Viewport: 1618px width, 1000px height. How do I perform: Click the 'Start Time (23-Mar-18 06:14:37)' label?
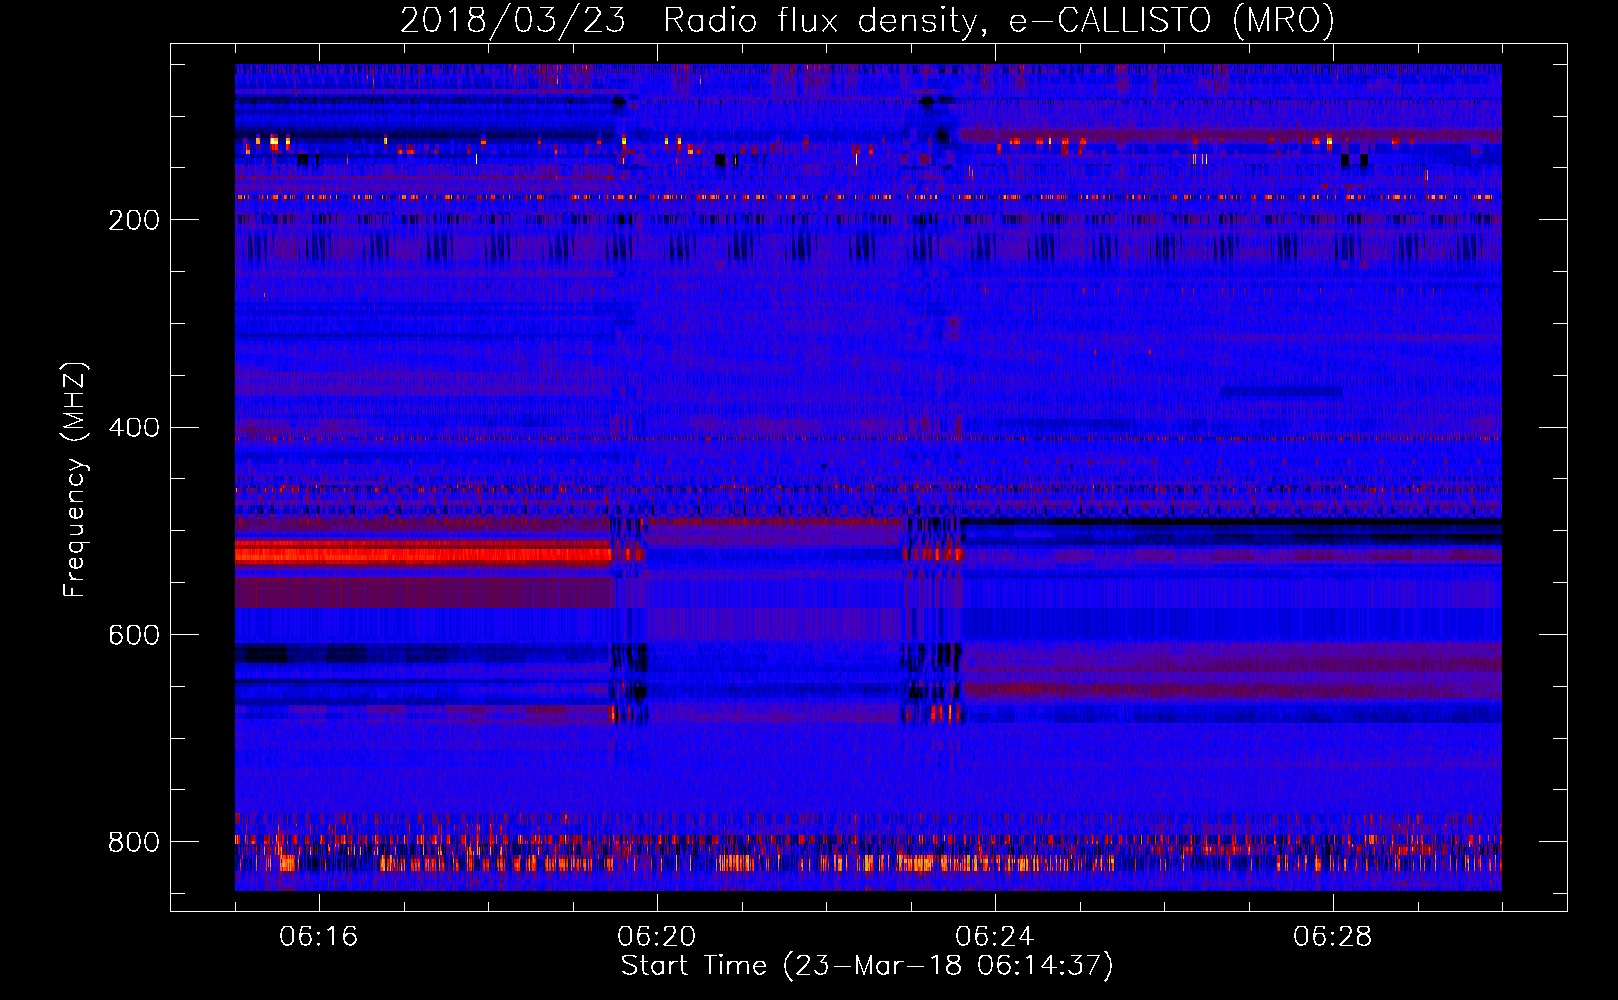867,966
